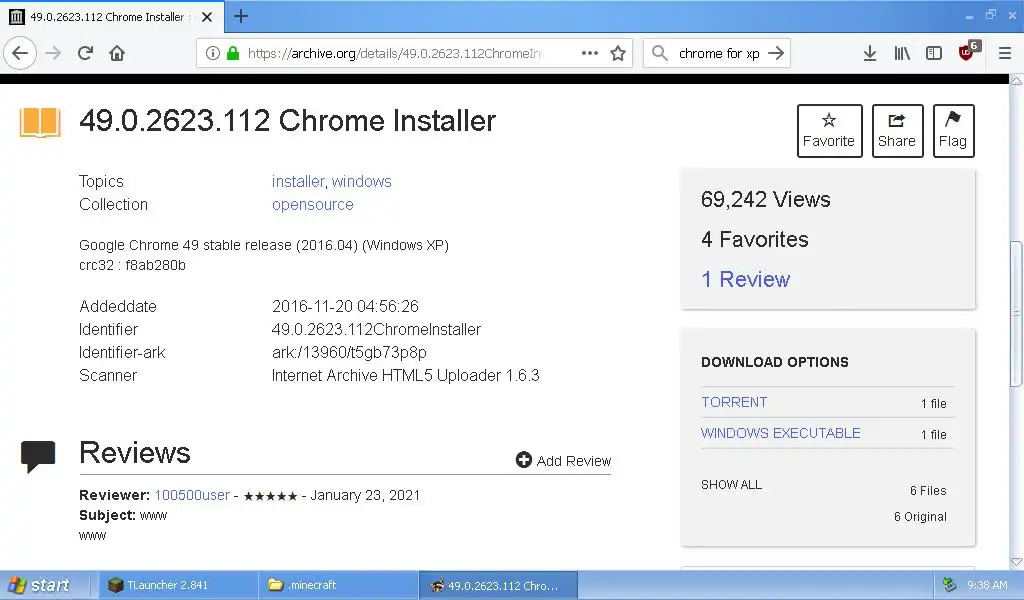This screenshot has width=1024, height=600.
Task: Click the five-star review rating
Action: (270, 496)
